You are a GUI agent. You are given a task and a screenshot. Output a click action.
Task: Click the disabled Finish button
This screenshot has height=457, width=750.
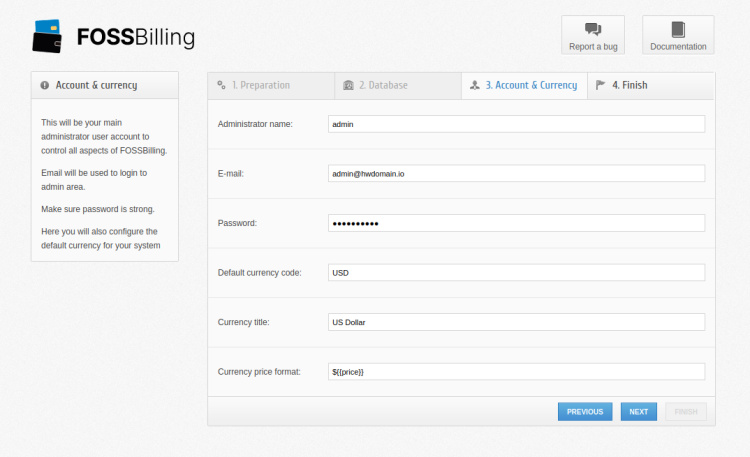click(x=685, y=411)
